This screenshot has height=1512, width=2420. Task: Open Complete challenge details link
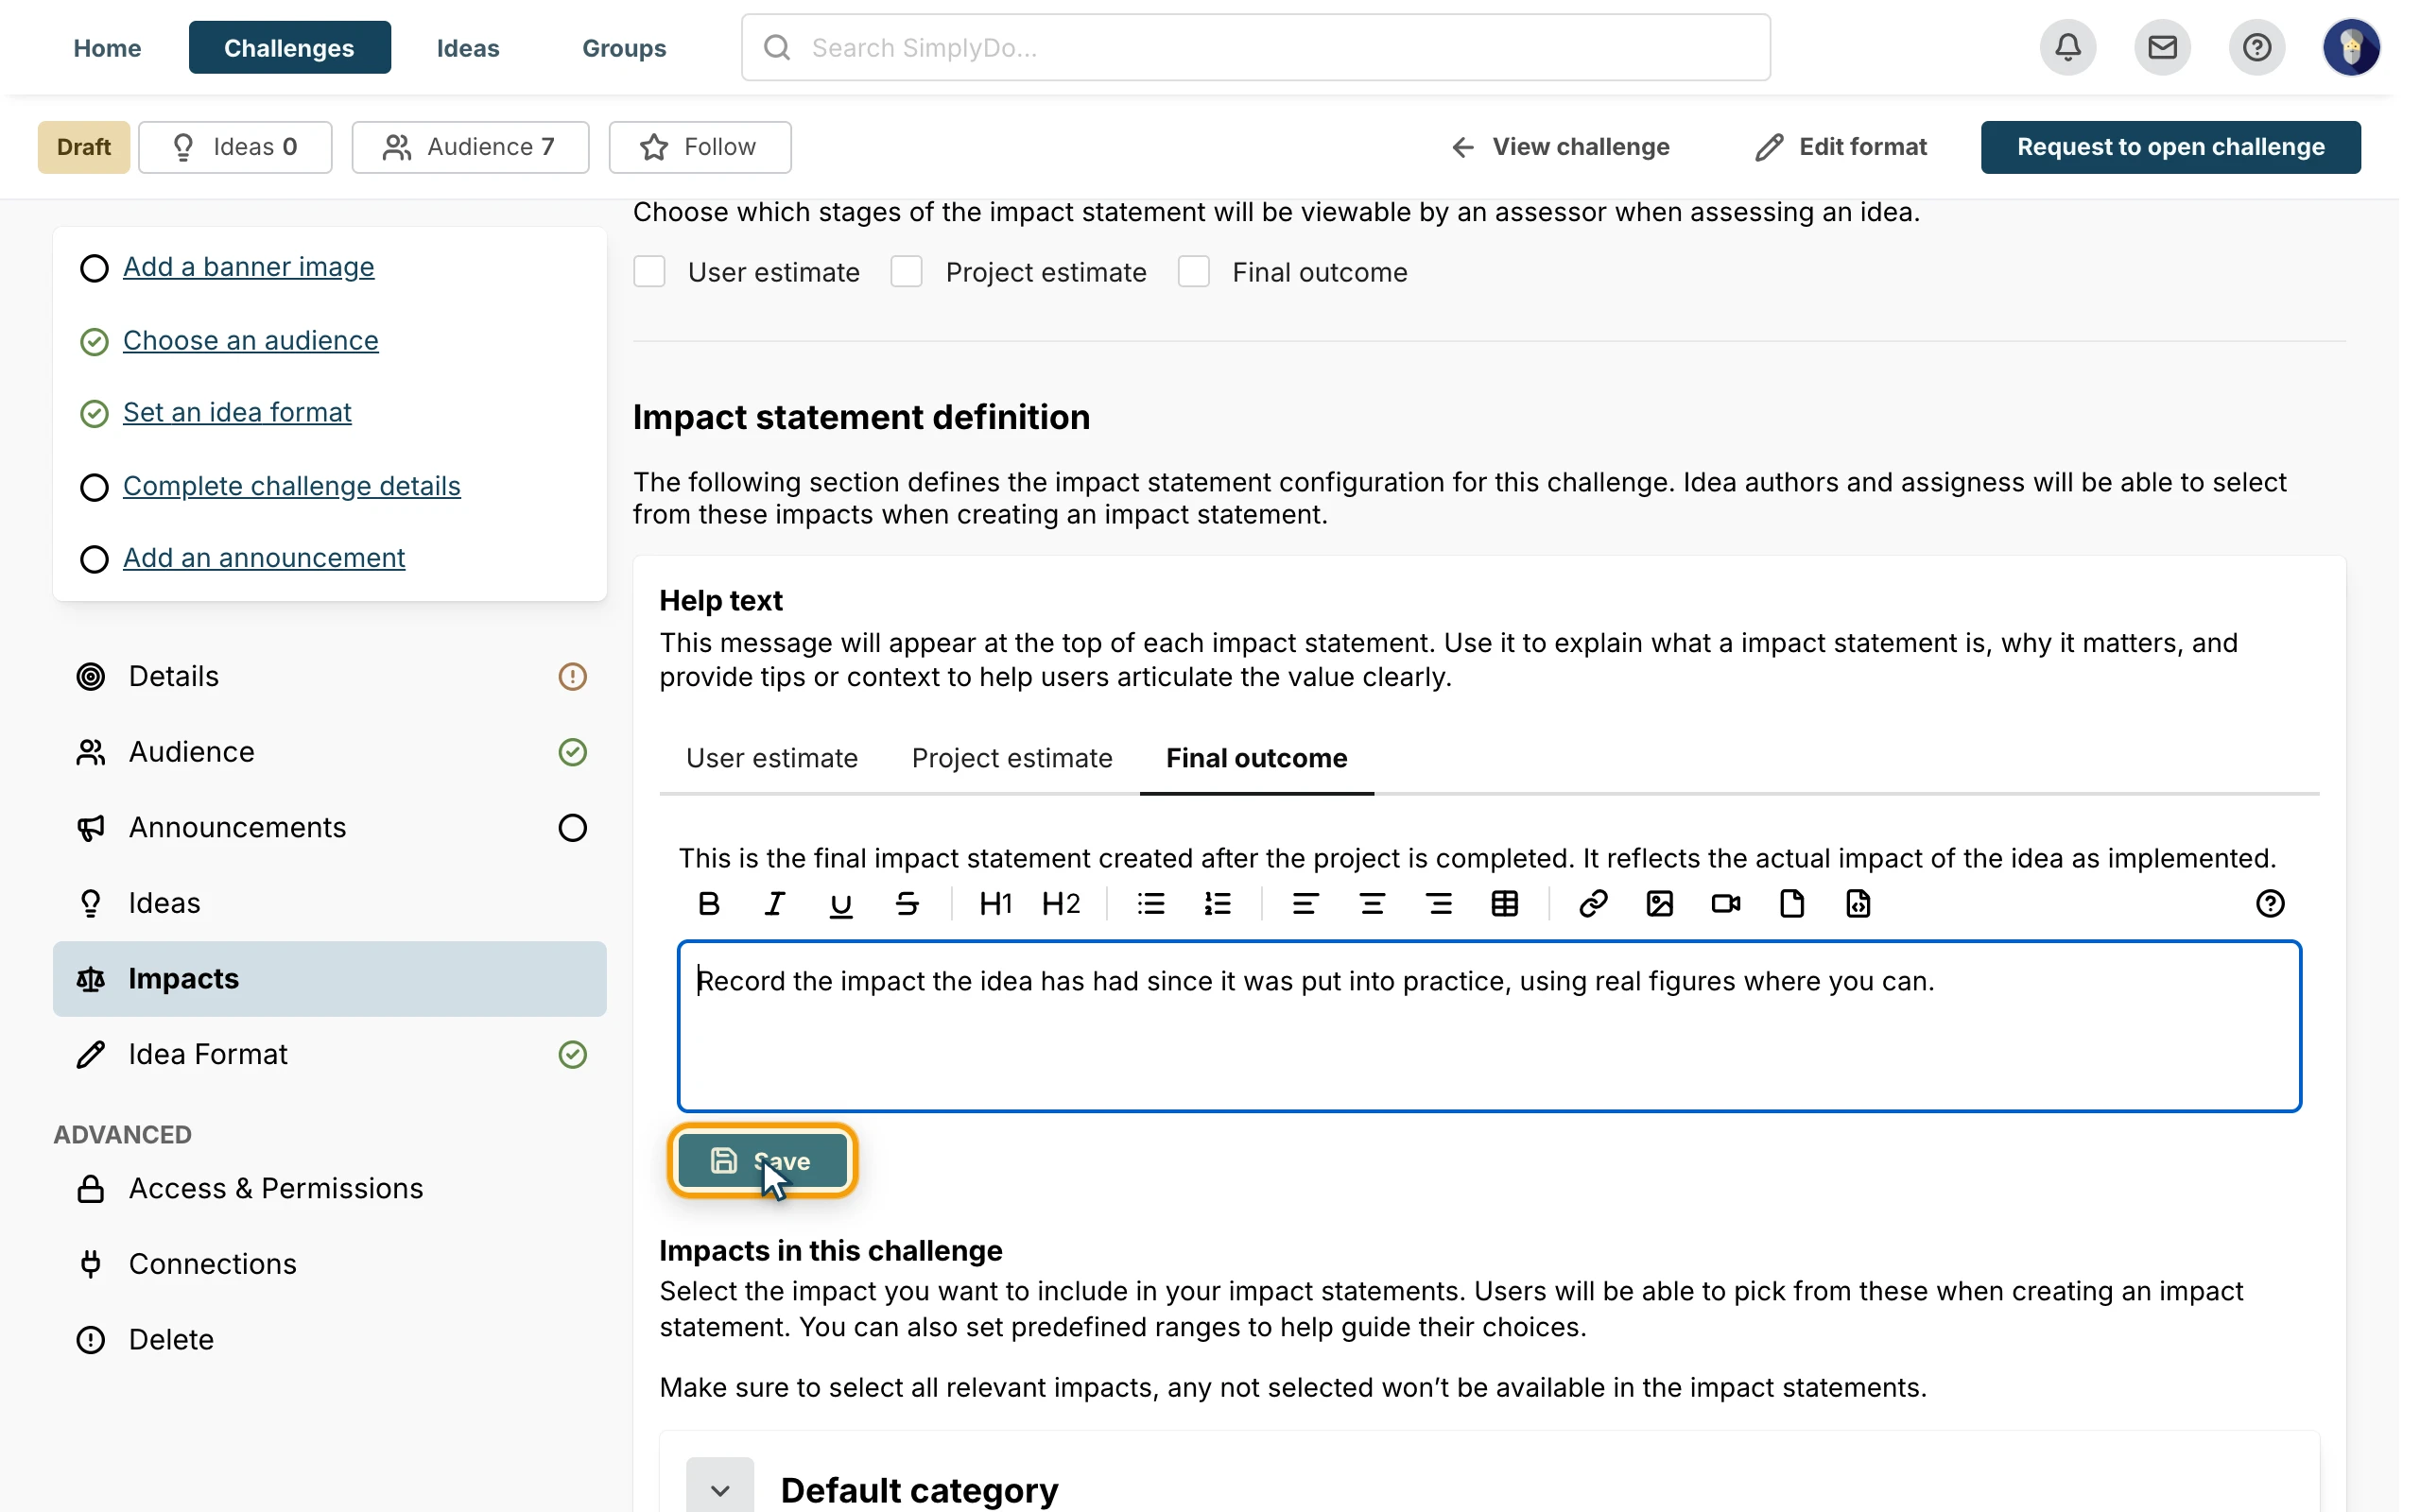pyautogui.click(x=292, y=486)
